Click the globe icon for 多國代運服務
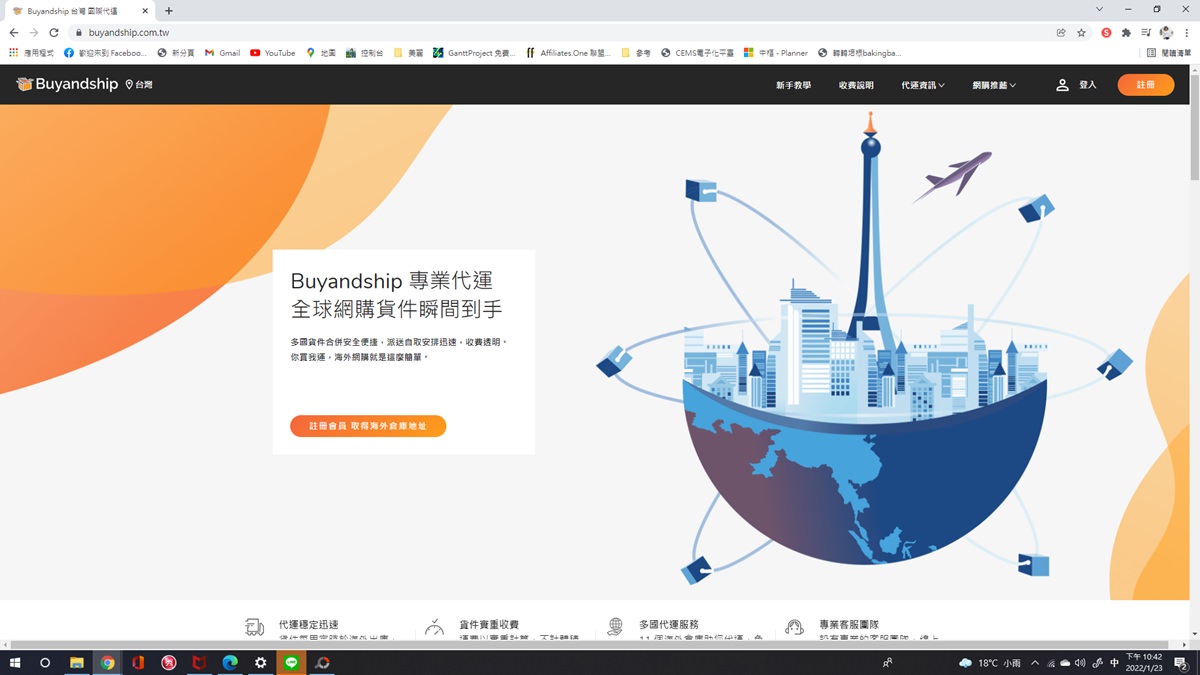Screen dimensions: 1200x675 pyautogui.click(x=615, y=627)
